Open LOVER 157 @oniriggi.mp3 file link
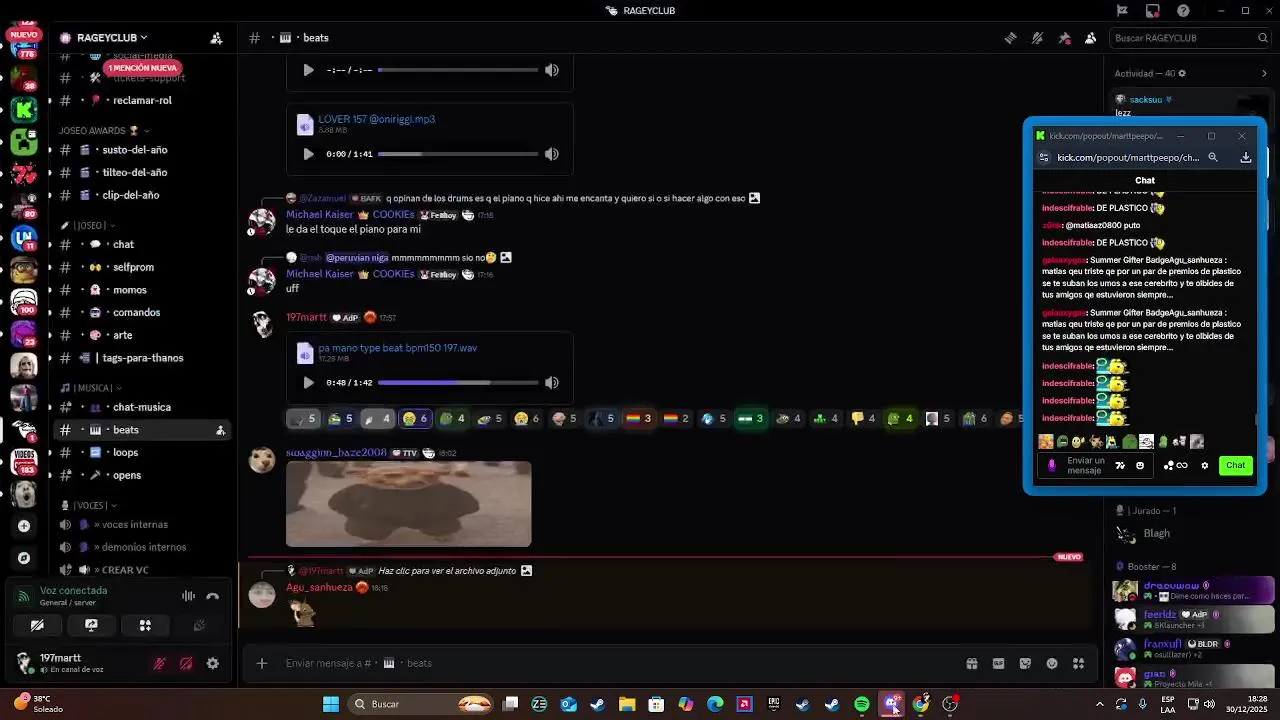Image resolution: width=1280 pixels, height=720 pixels. [x=377, y=119]
